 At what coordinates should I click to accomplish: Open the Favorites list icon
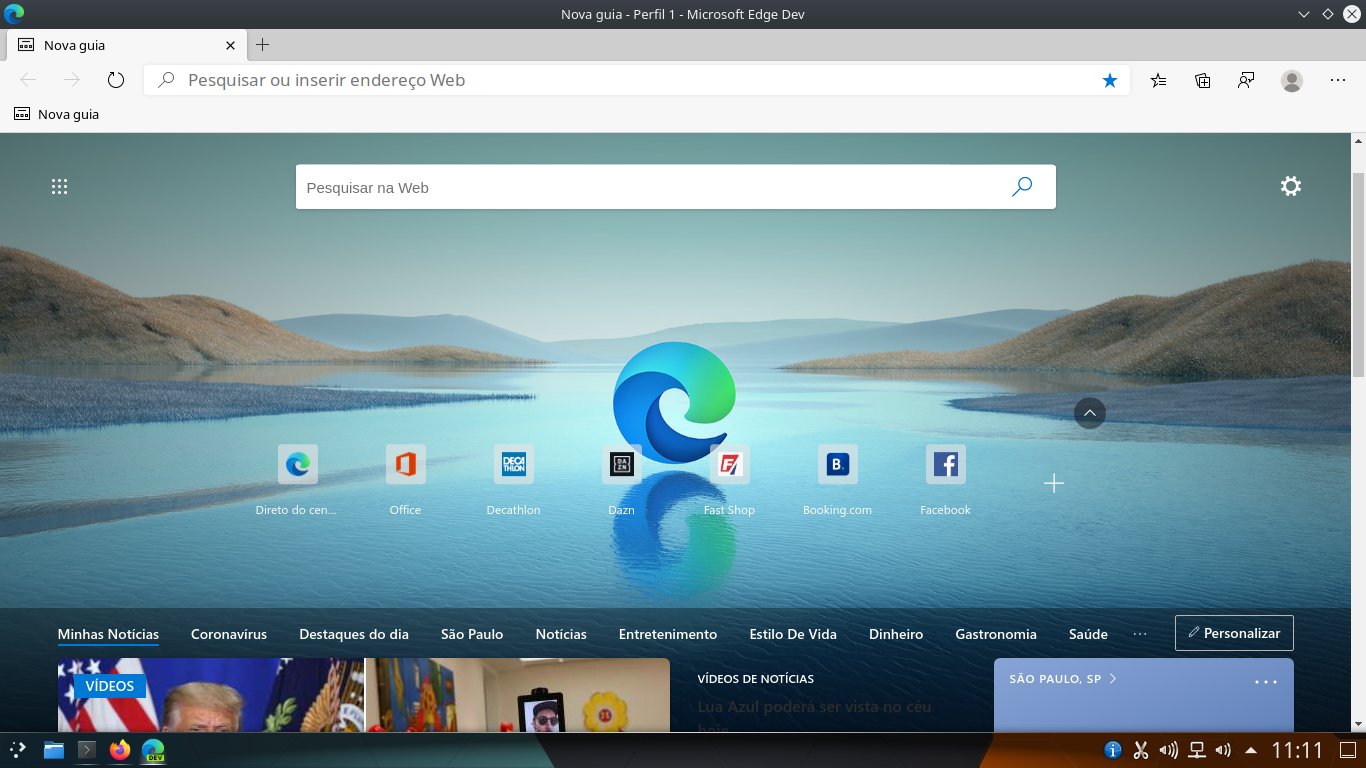pos(1157,80)
